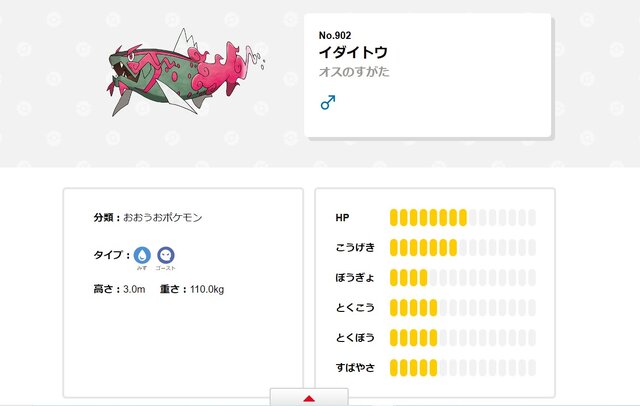Click the こうげき attack stat bar
This screenshot has height=406, width=640.
[462, 248]
